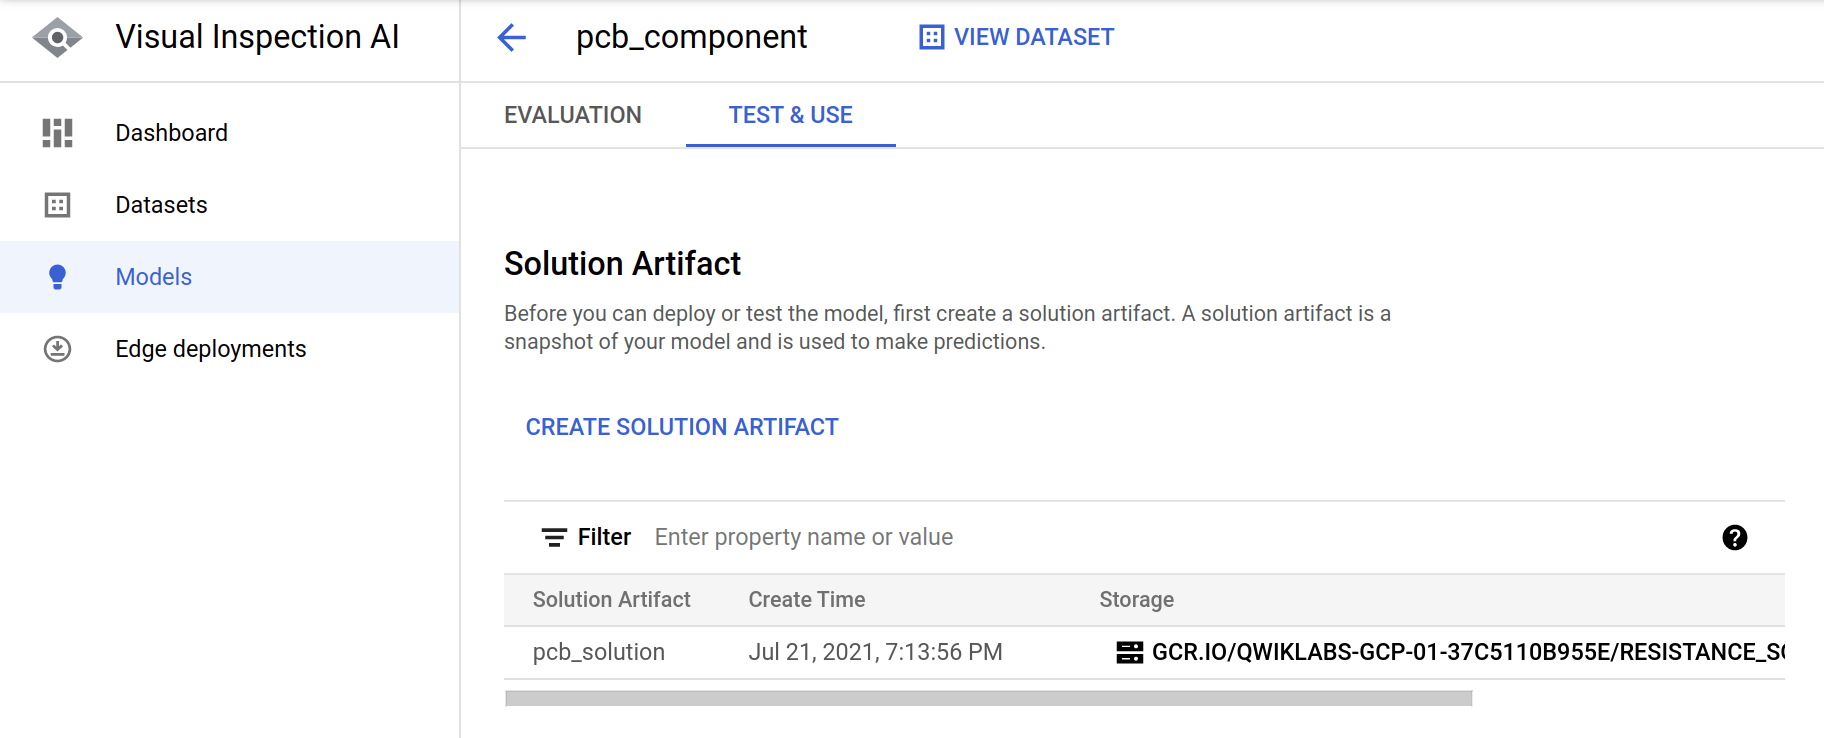The width and height of the screenshot is (1824, 738).
Task: Click the View Dataset grid icon
Action: (931, 38)
